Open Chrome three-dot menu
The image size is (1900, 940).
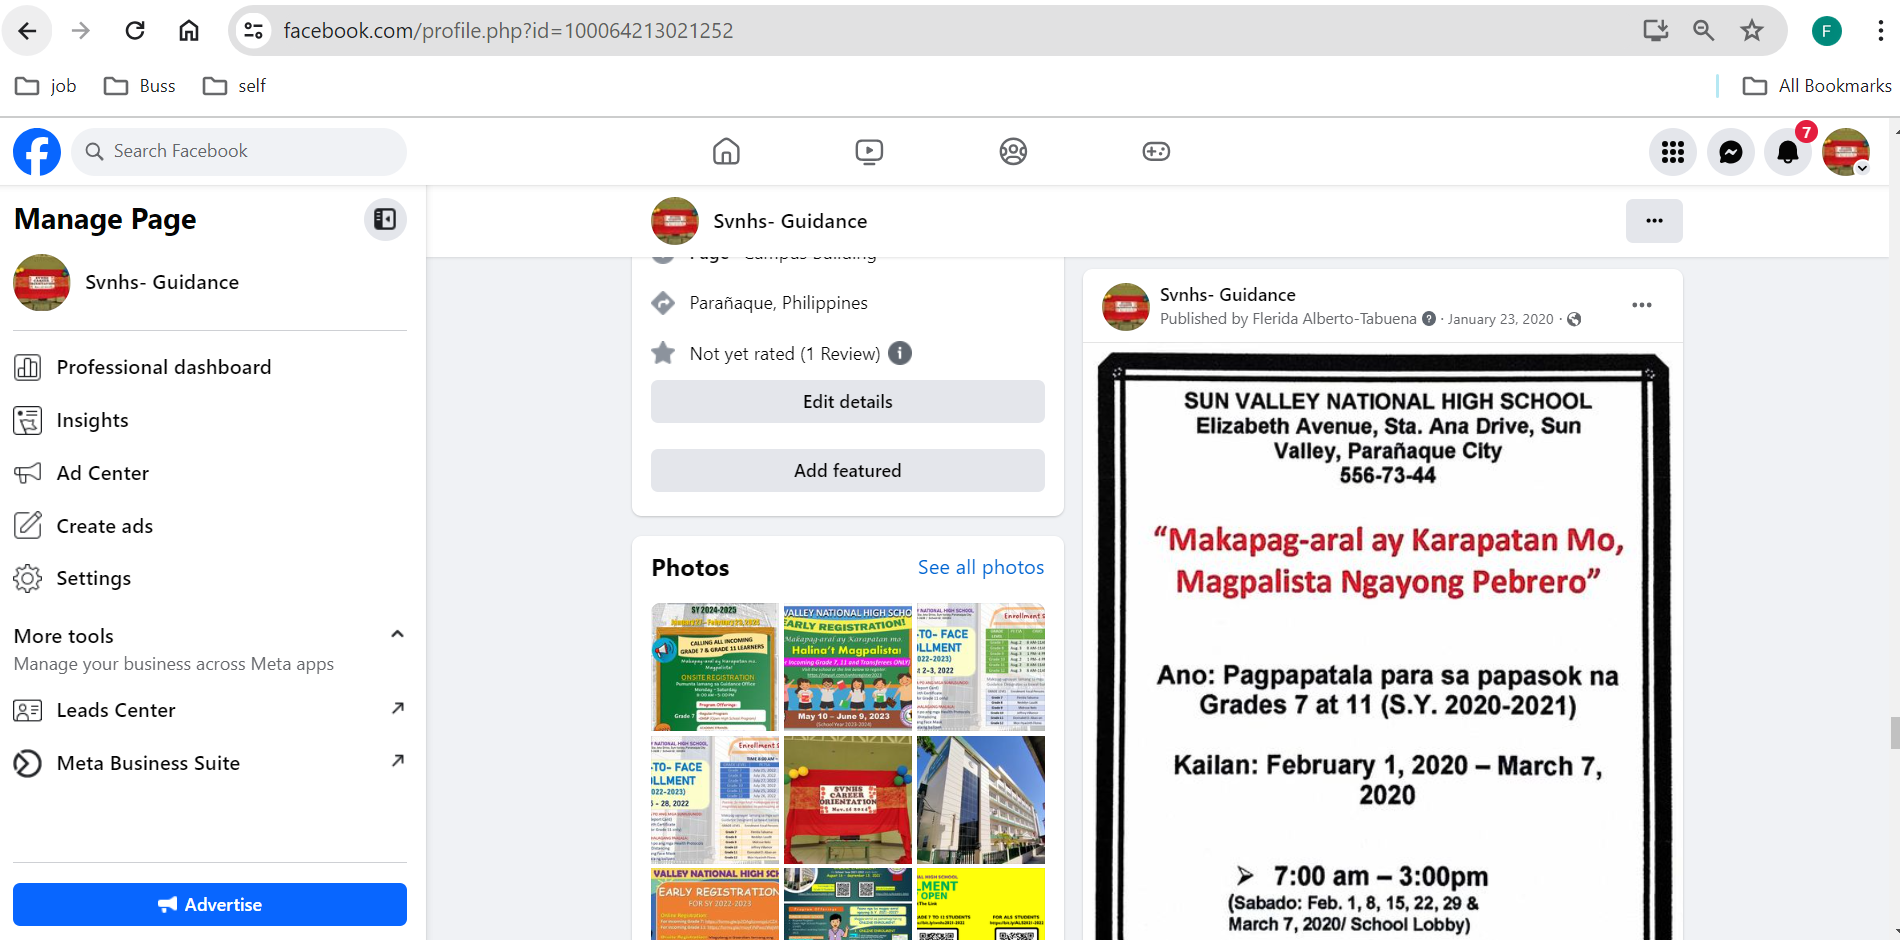(1880, 31)
